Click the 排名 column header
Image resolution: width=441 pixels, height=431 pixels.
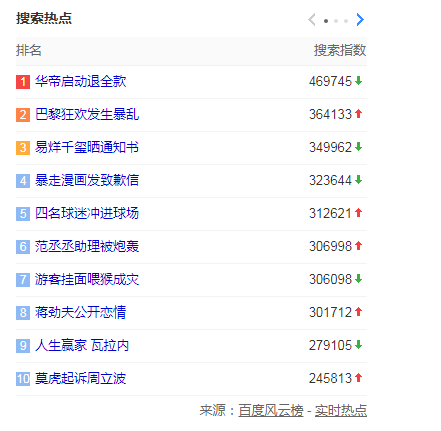[29, 50]
